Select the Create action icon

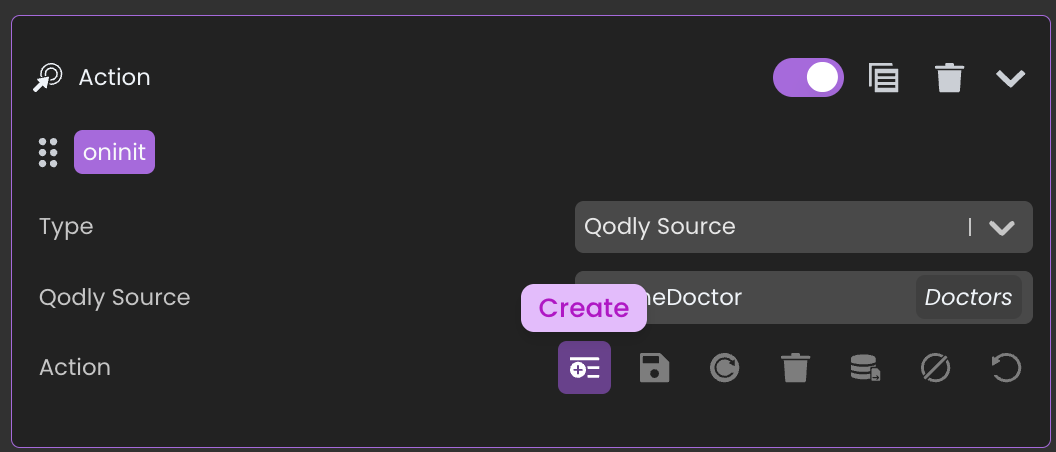[584, 368]
